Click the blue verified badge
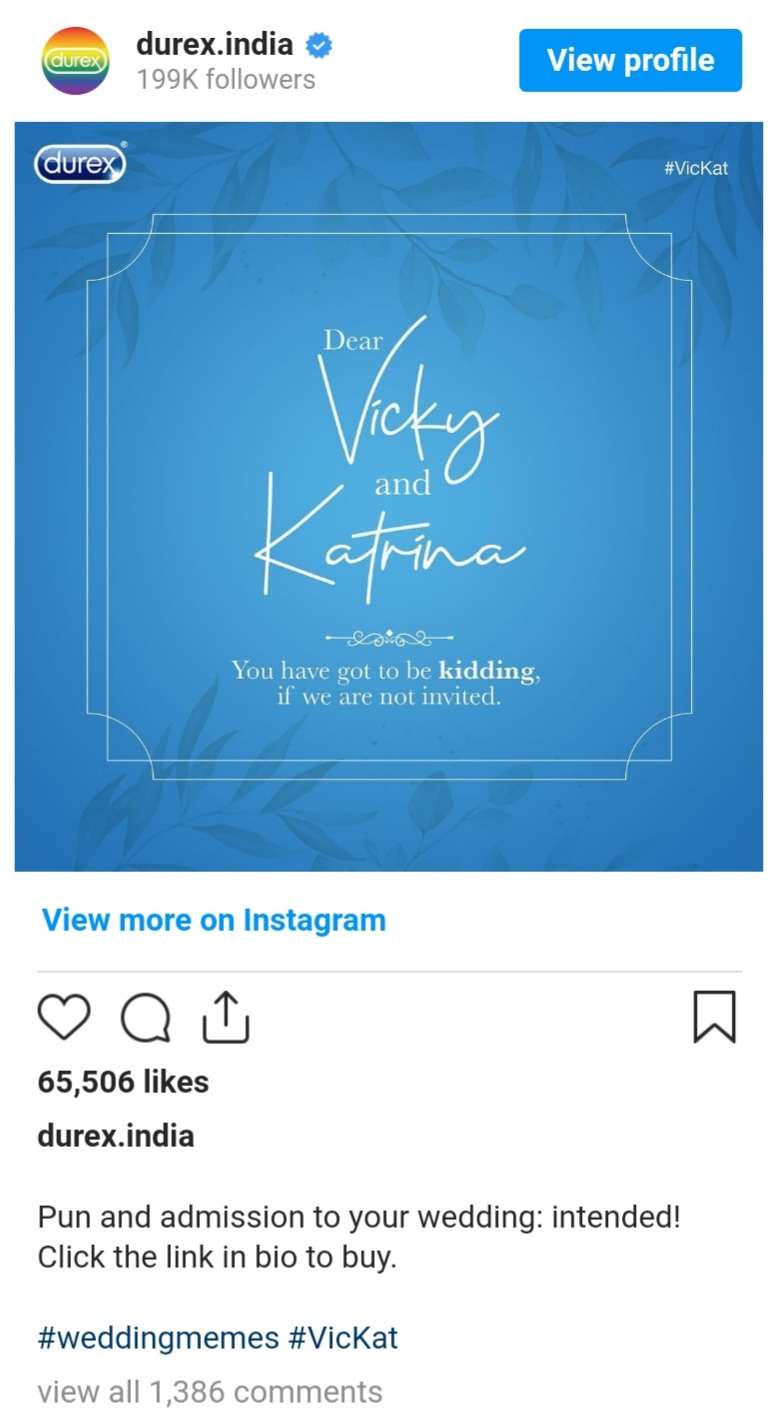 click(319, 45)
